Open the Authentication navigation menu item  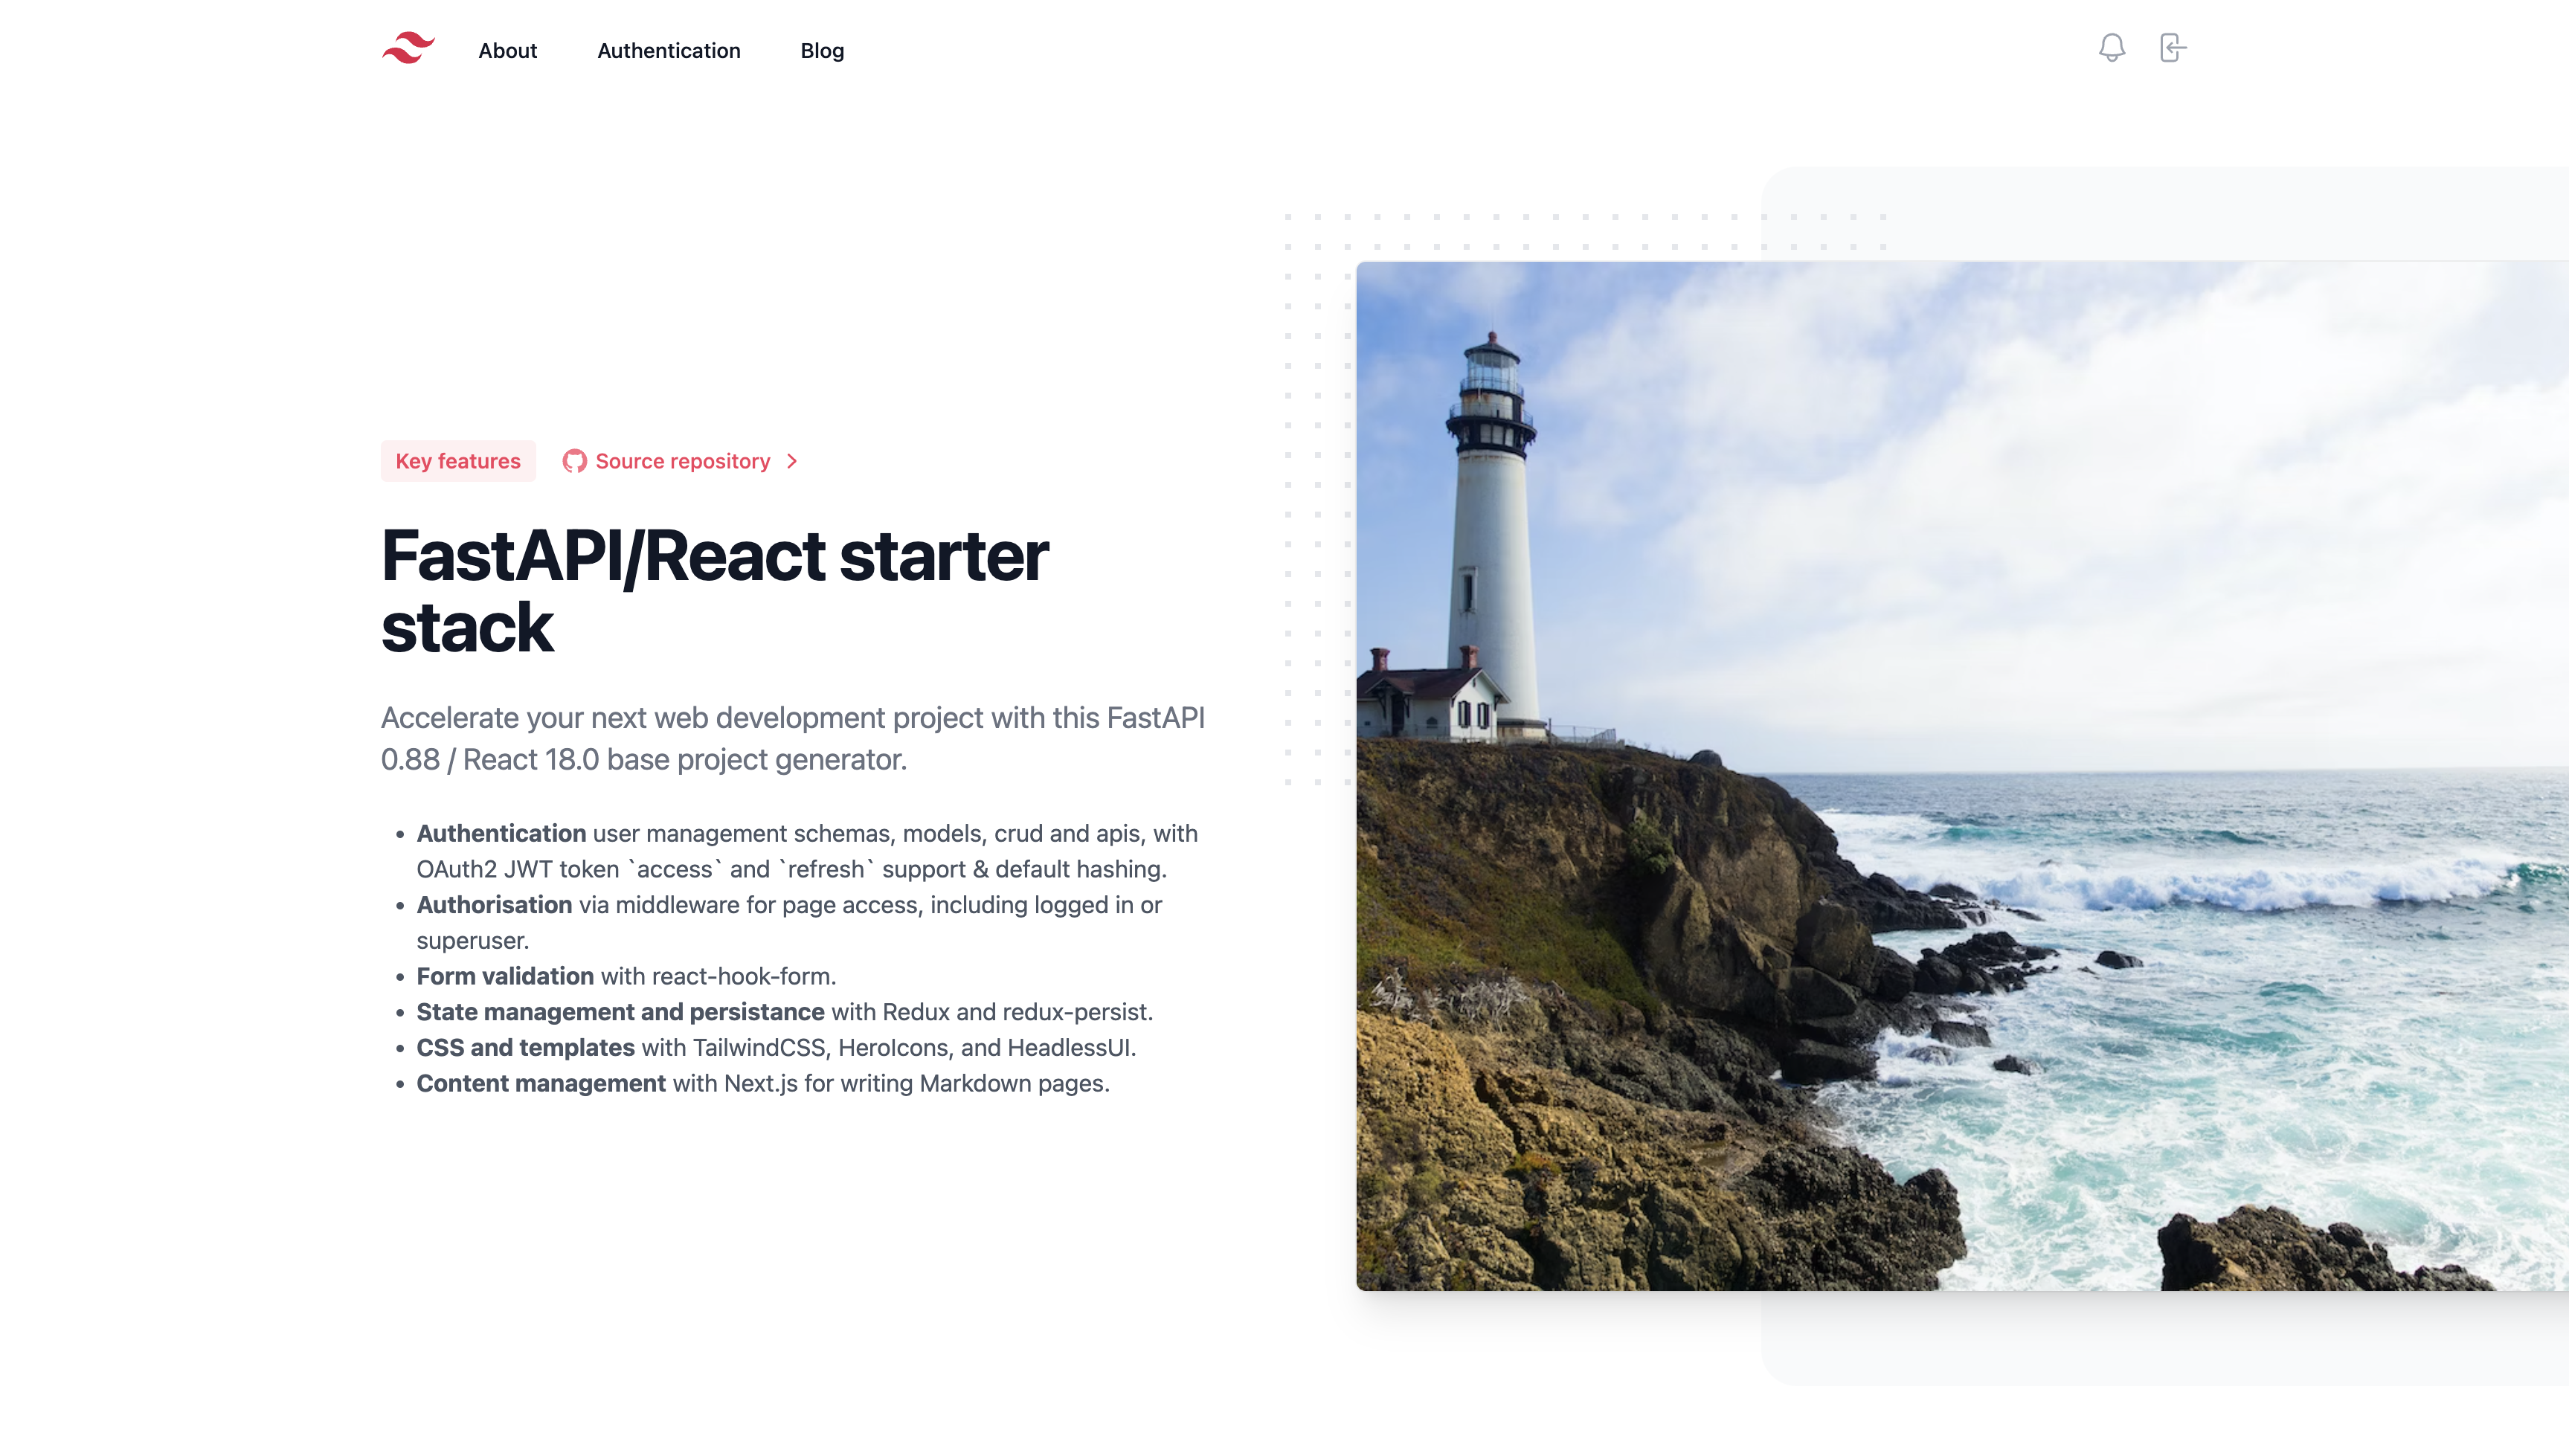point(669,49)
